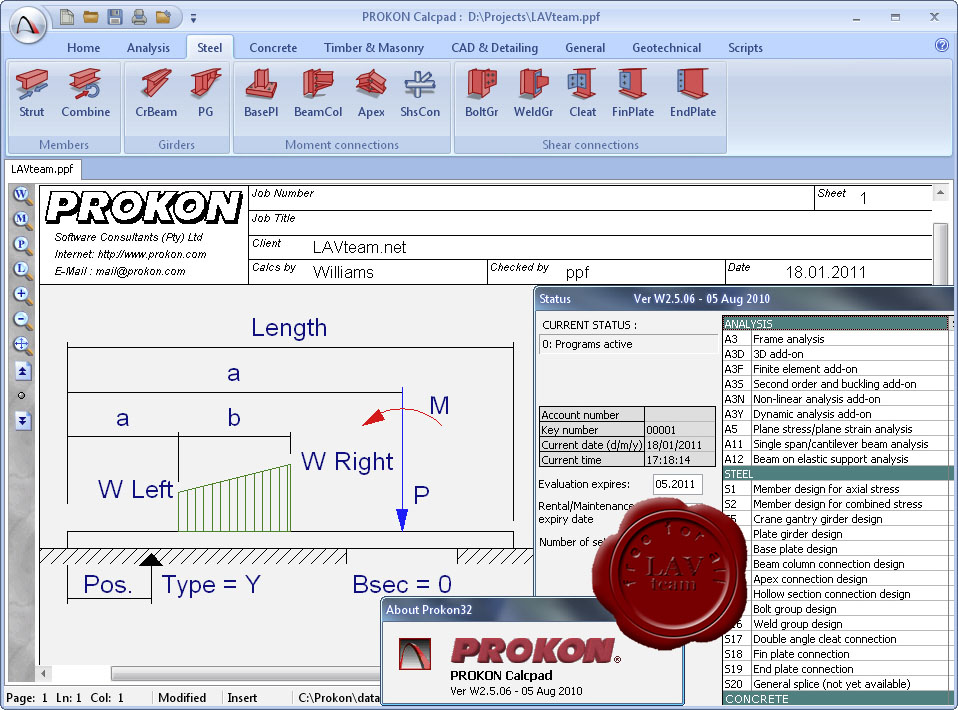Click the vertical scrollbar of the document
This screenshot has width=958, height=710.
939,250
